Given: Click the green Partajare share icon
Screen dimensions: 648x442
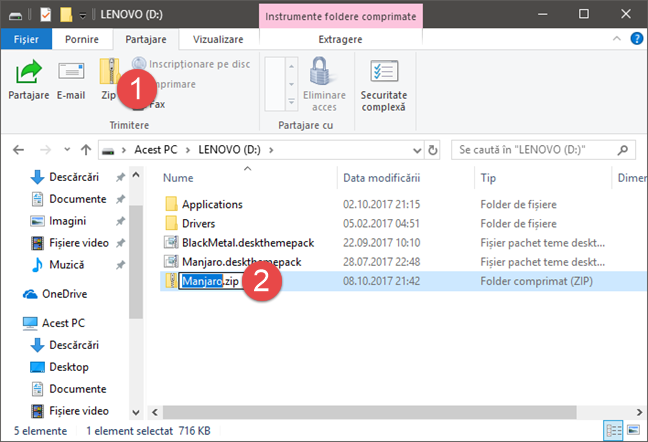Looking at the screenshot, I should pyautogui.click(x=29, y=72).
